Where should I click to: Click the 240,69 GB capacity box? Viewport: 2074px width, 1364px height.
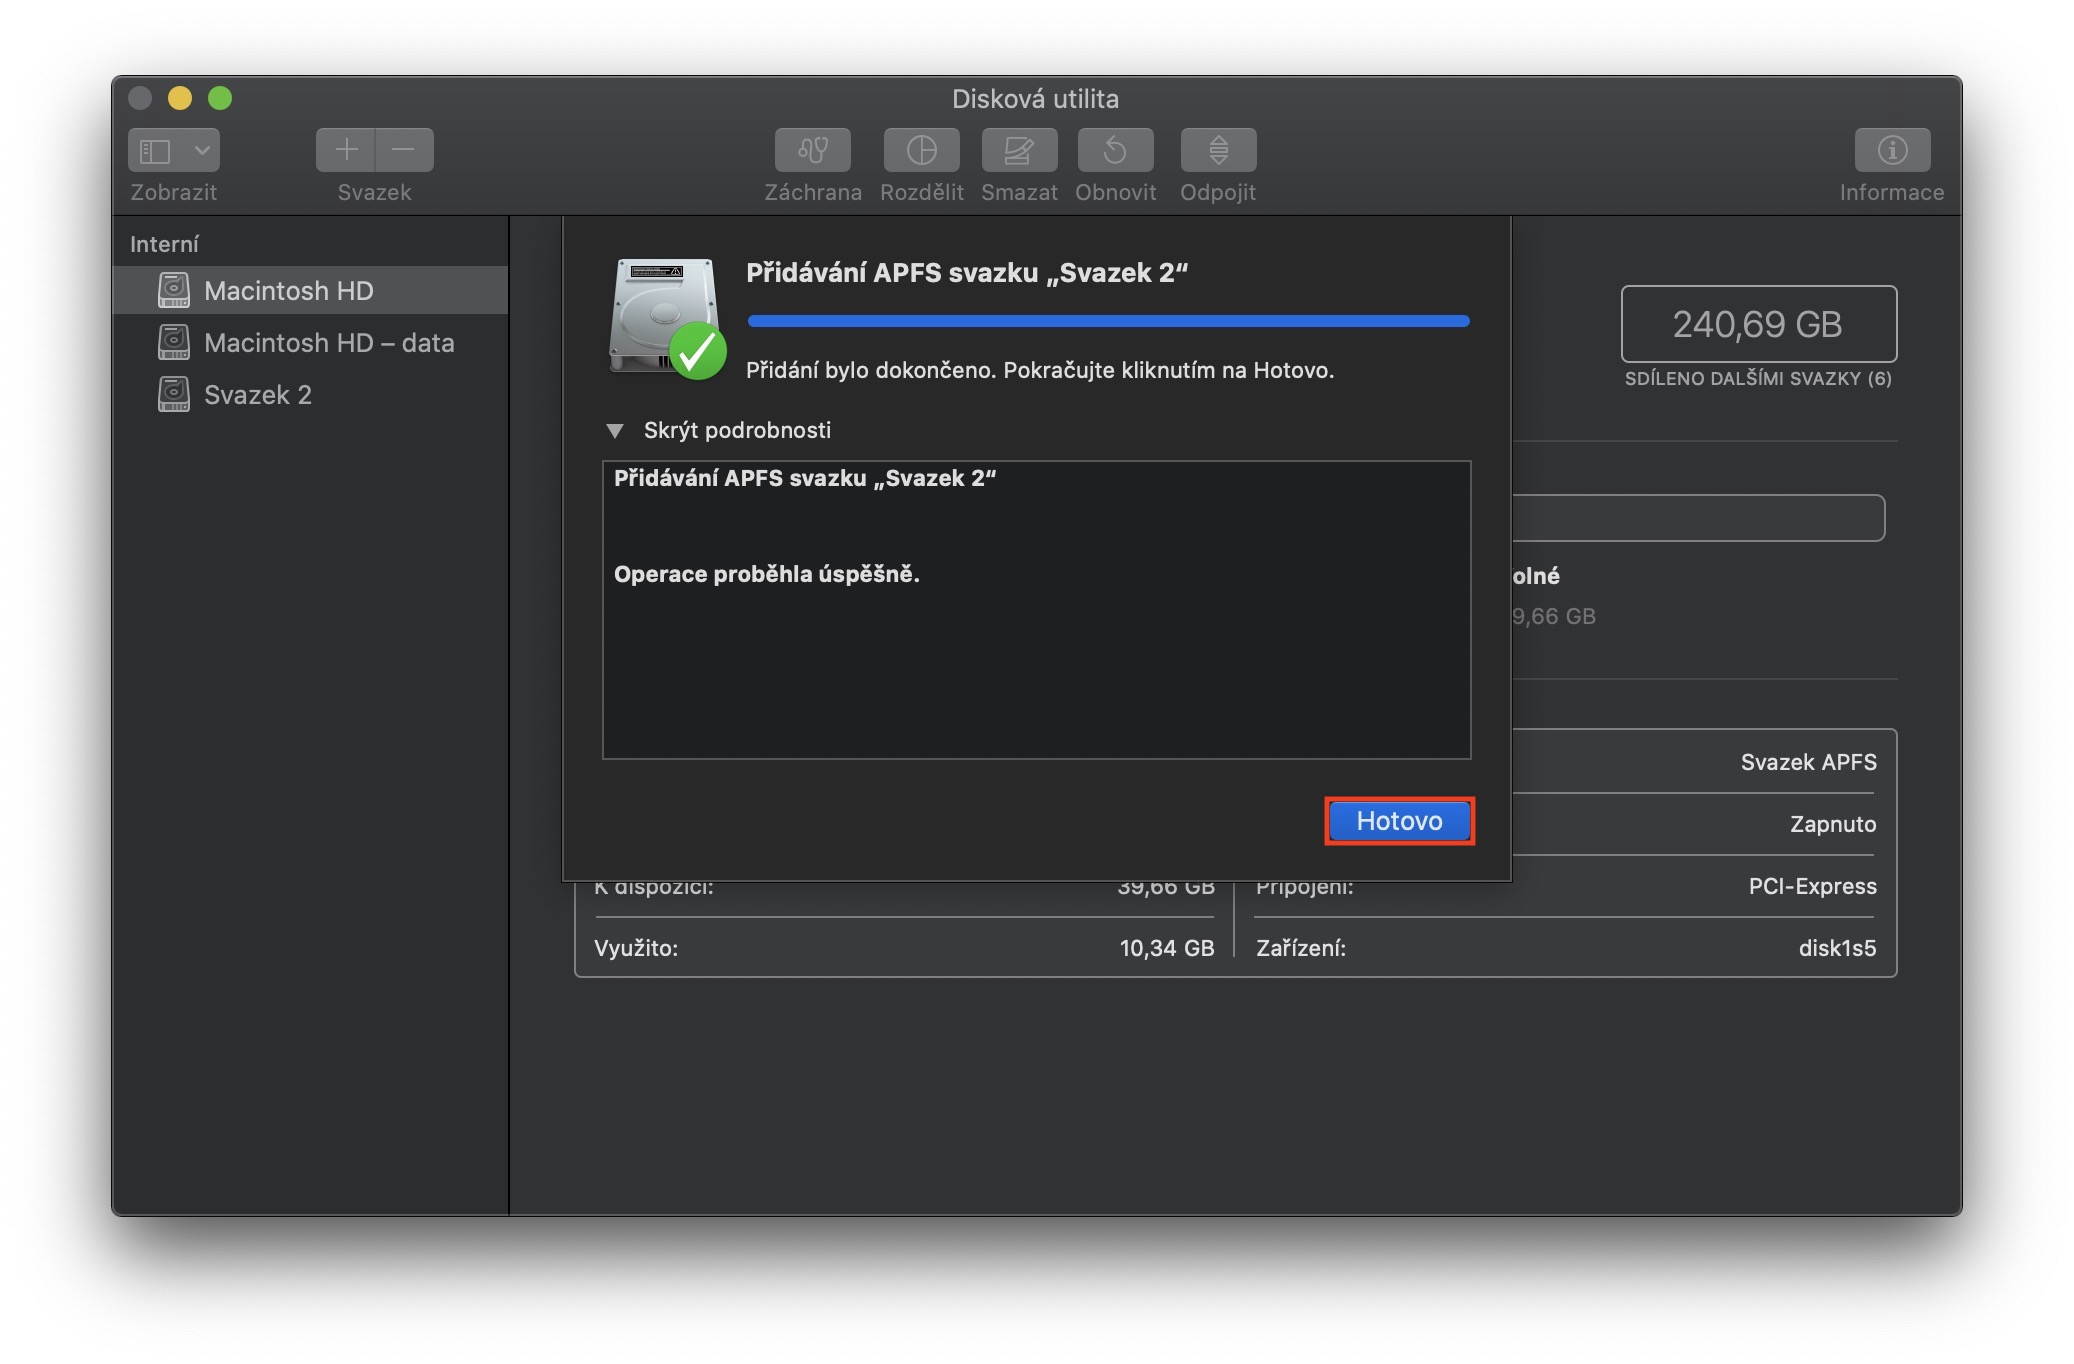point(1757,324)
